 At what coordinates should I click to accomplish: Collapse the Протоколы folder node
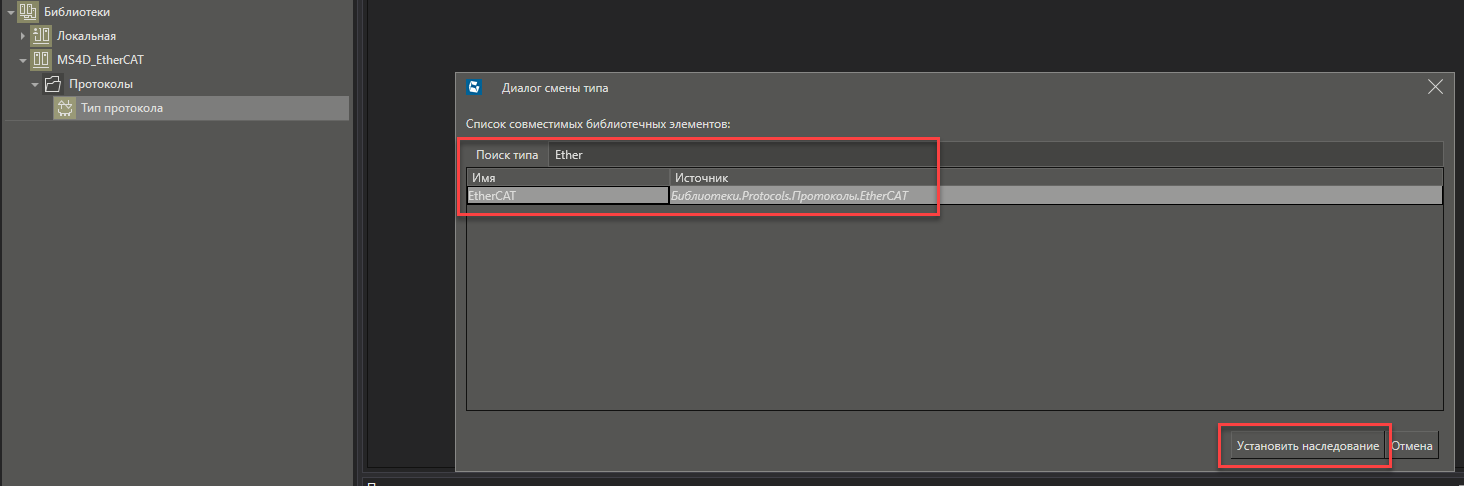click(x=35, y=84)
